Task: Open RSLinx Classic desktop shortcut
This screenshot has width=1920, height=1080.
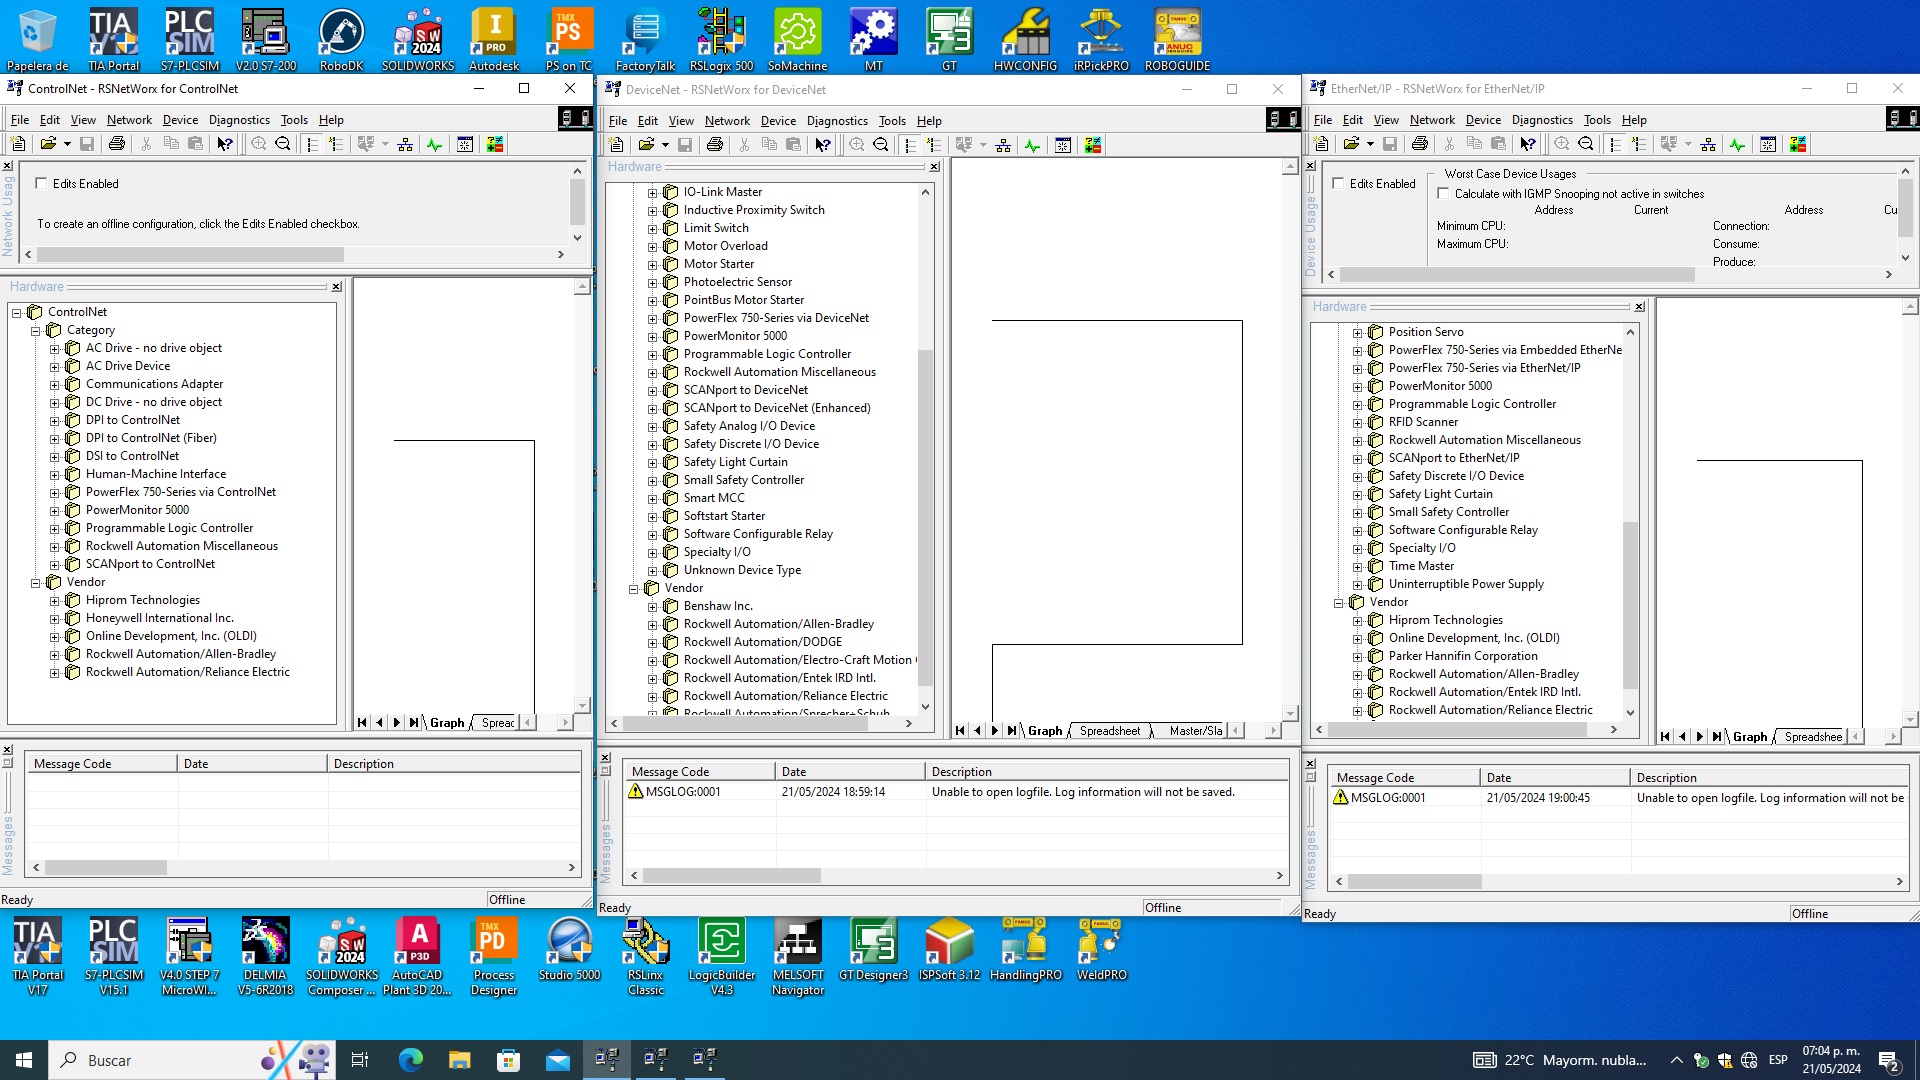Action: tap(646, 956)
